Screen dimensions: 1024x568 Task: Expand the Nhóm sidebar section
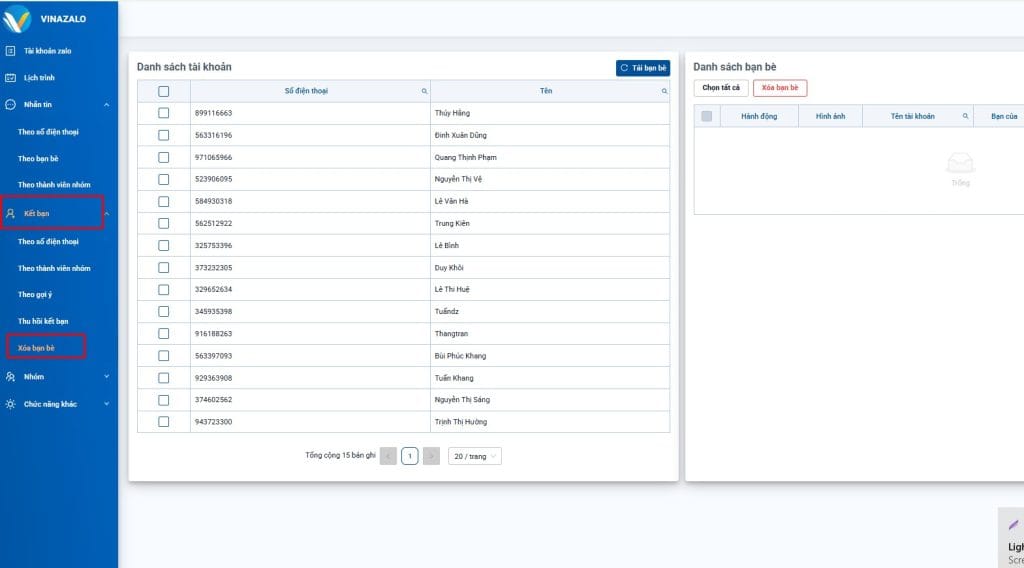[x=107, y=377]
